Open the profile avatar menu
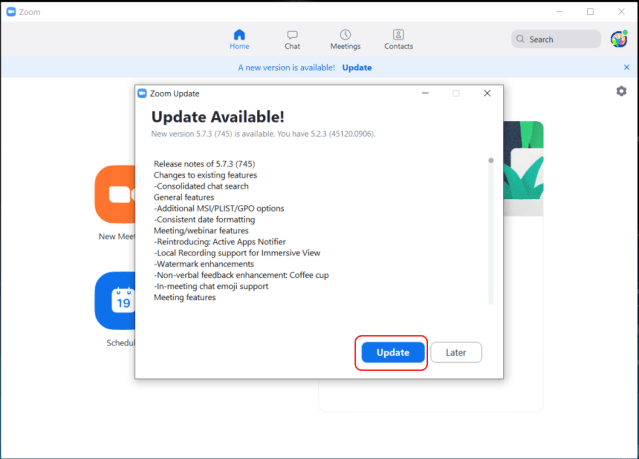Image resolution: width=639 pixels, height=459 pixels. [x=619, y=39]
